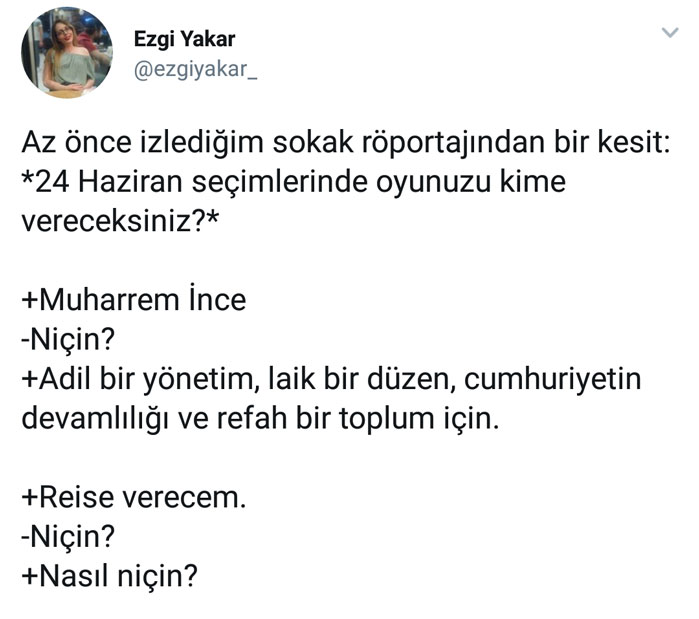This screenshot has width=699, height=619.
Task: Open Ezgi Yakar's profile picture
Action: tap(67, 53)
